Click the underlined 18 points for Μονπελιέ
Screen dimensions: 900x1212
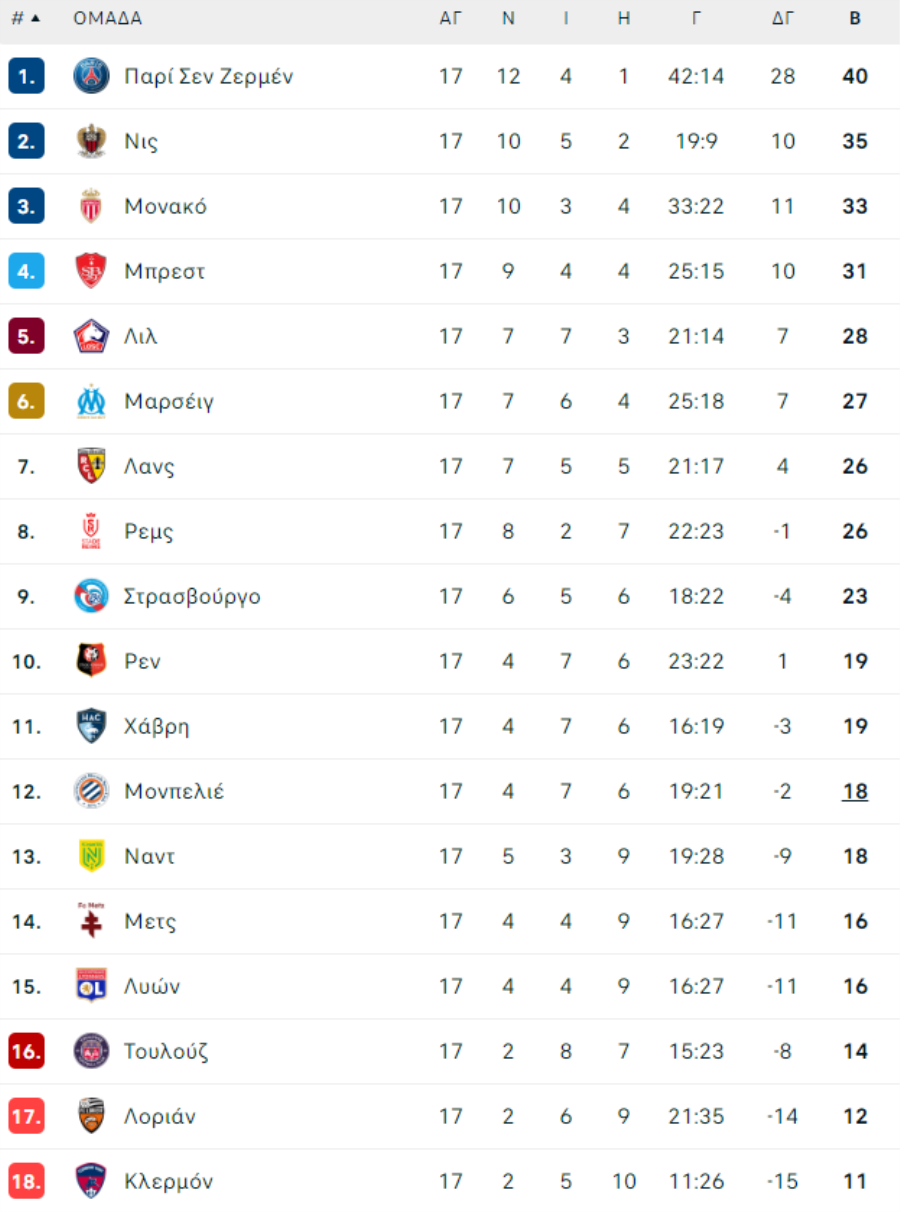pos(855,791)
